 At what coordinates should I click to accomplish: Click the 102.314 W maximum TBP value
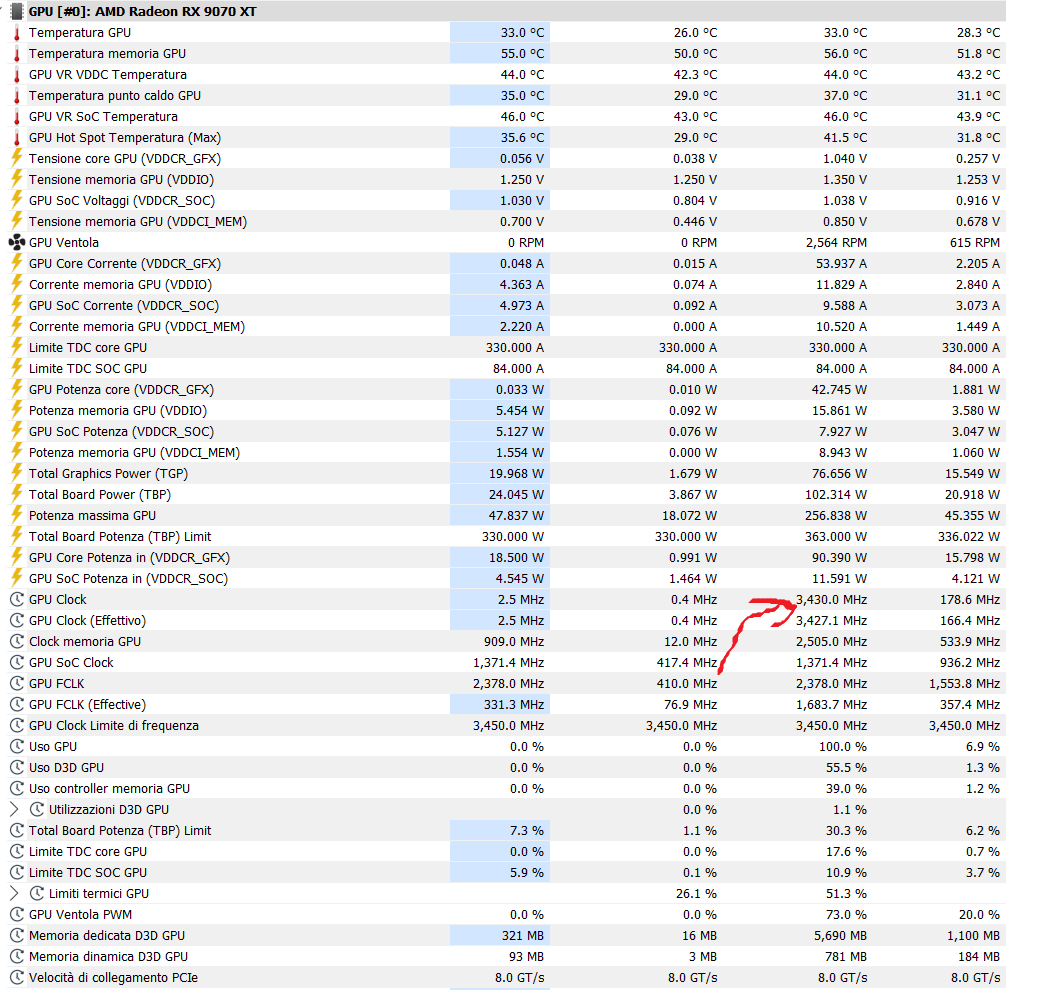pyautogui.click(x=836, y=494)
